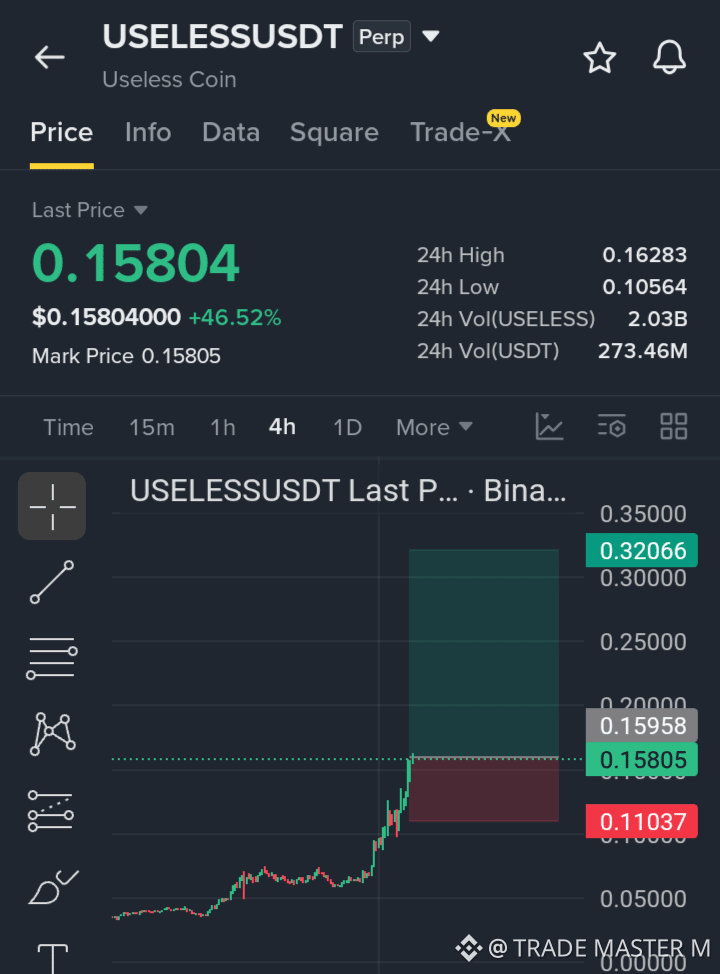Switch to the Info tab
Screen dimensions: 720x974
(x=148, y=132)
